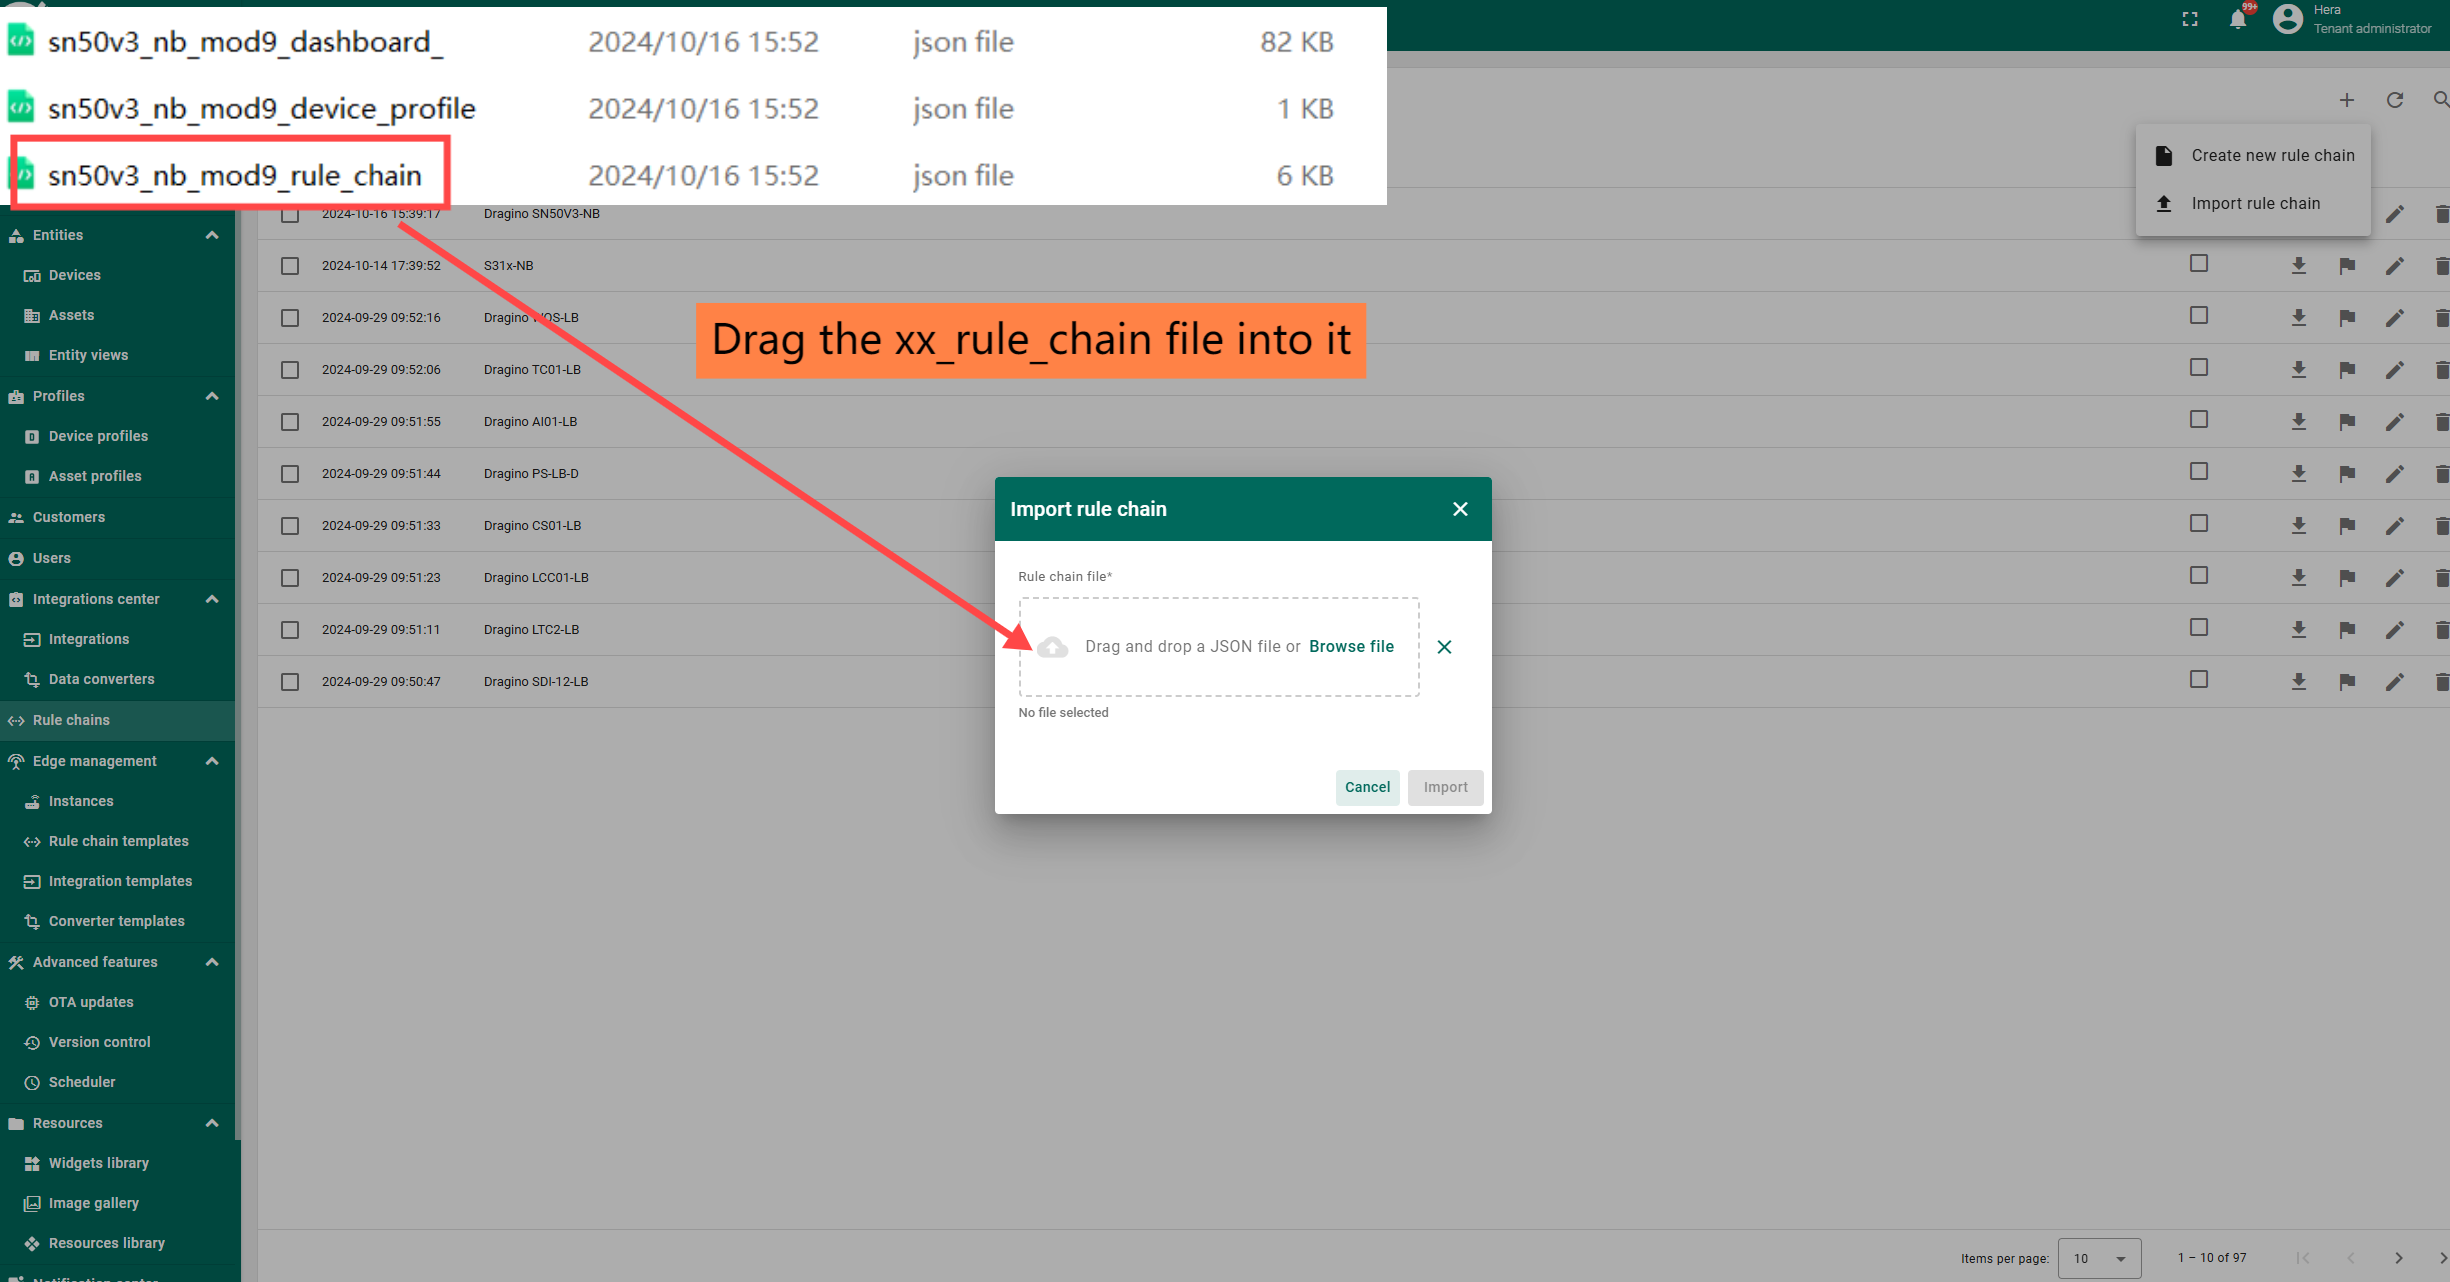This screenshot has height=1282, width=2450.
Task: Click the notifications bell icon
Action: coord(2238,20)
